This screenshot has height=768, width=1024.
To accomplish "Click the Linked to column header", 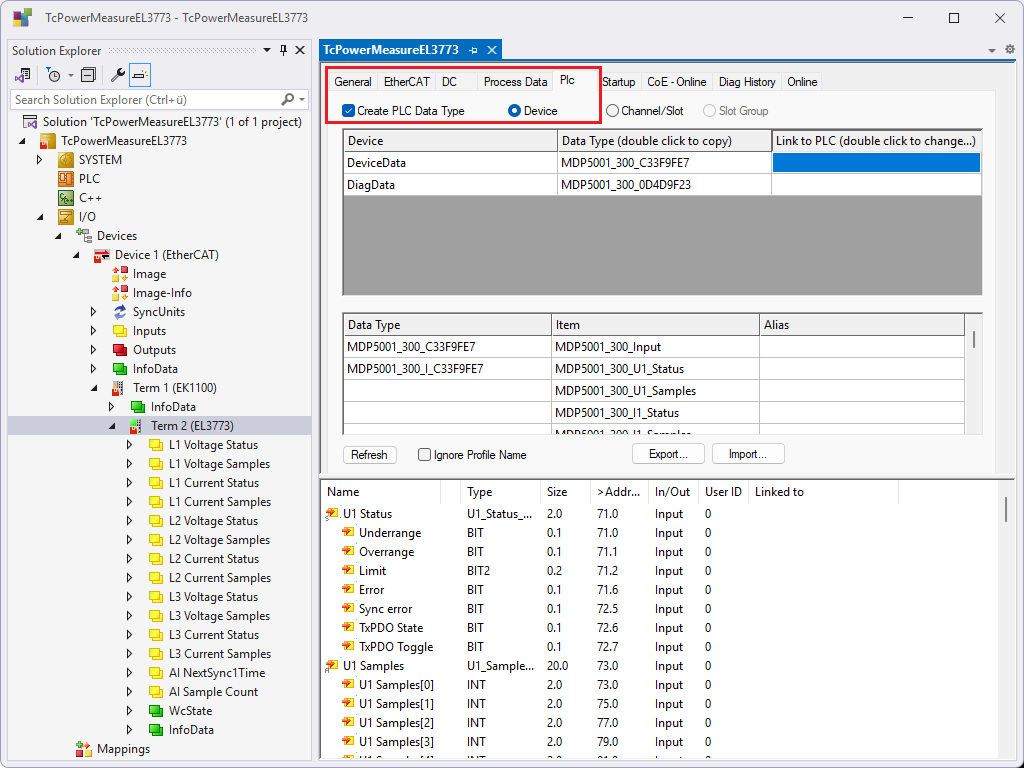I will (823, 492).
